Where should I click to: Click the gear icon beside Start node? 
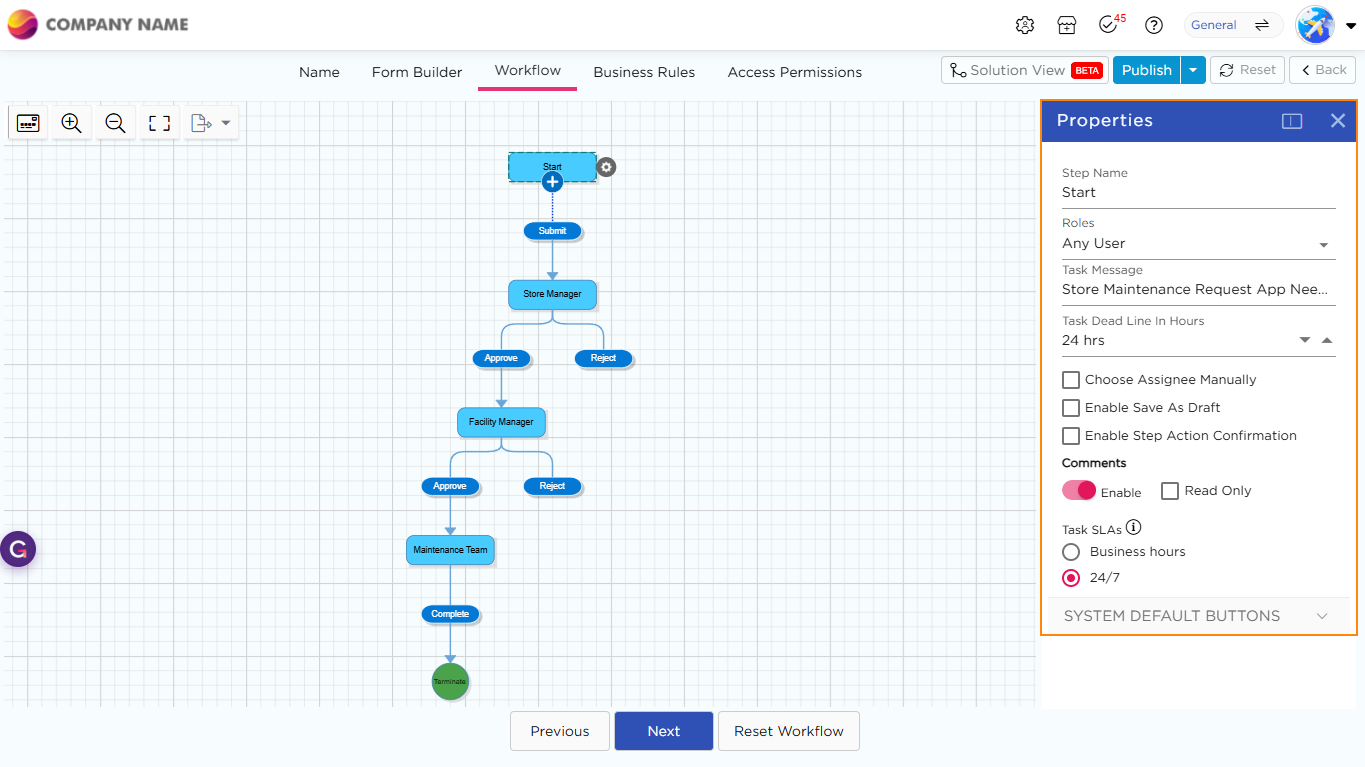pos(606,167)
